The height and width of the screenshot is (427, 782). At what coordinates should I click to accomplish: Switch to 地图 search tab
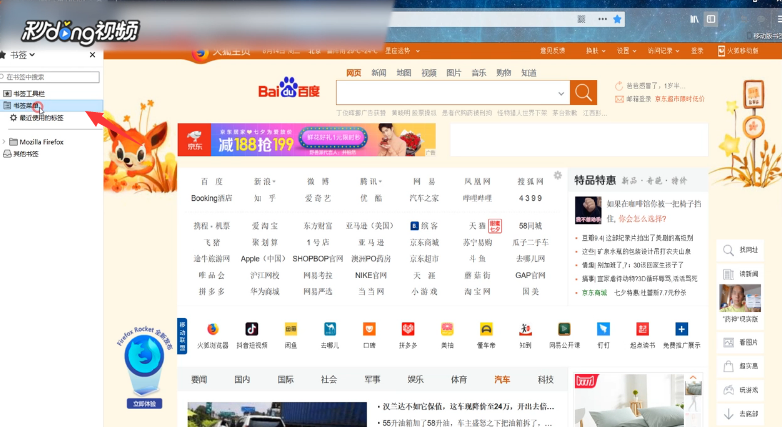click(404, 73)
